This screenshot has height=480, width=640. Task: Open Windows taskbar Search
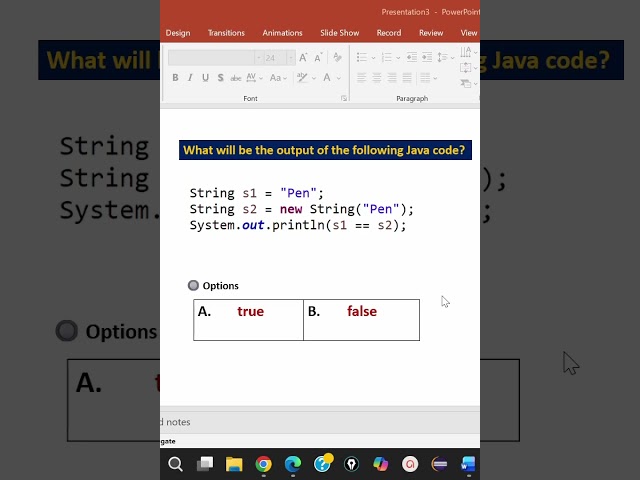(176, 464)
